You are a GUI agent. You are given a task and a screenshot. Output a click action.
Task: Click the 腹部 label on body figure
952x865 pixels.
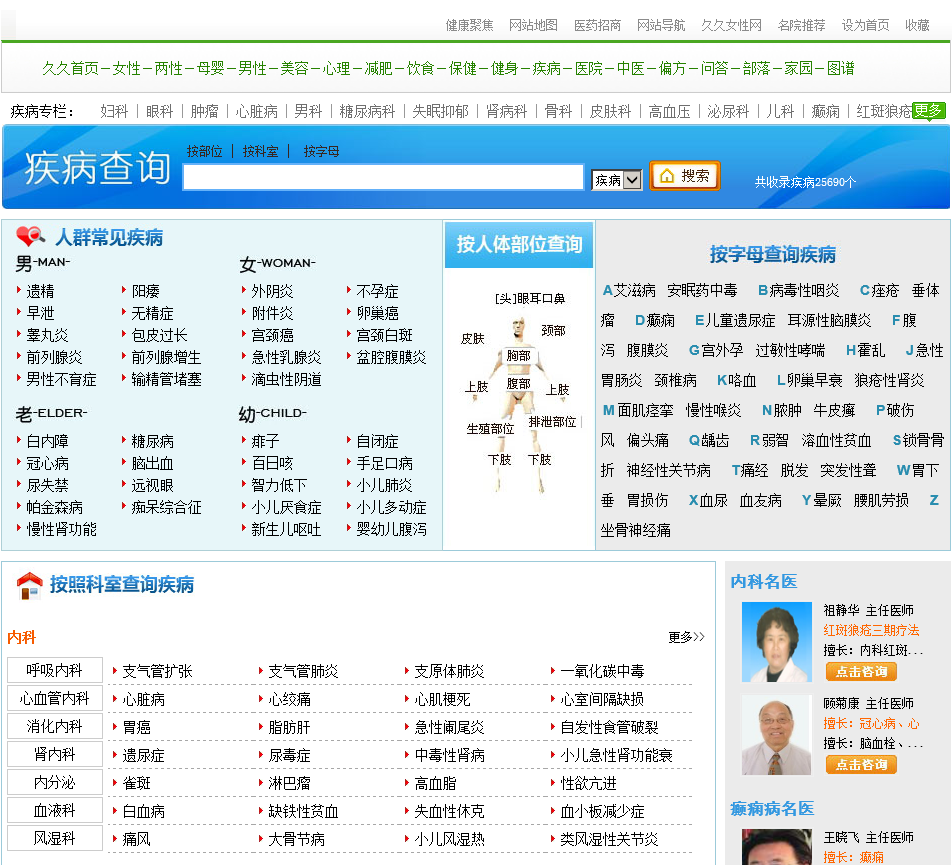[518, 383]
